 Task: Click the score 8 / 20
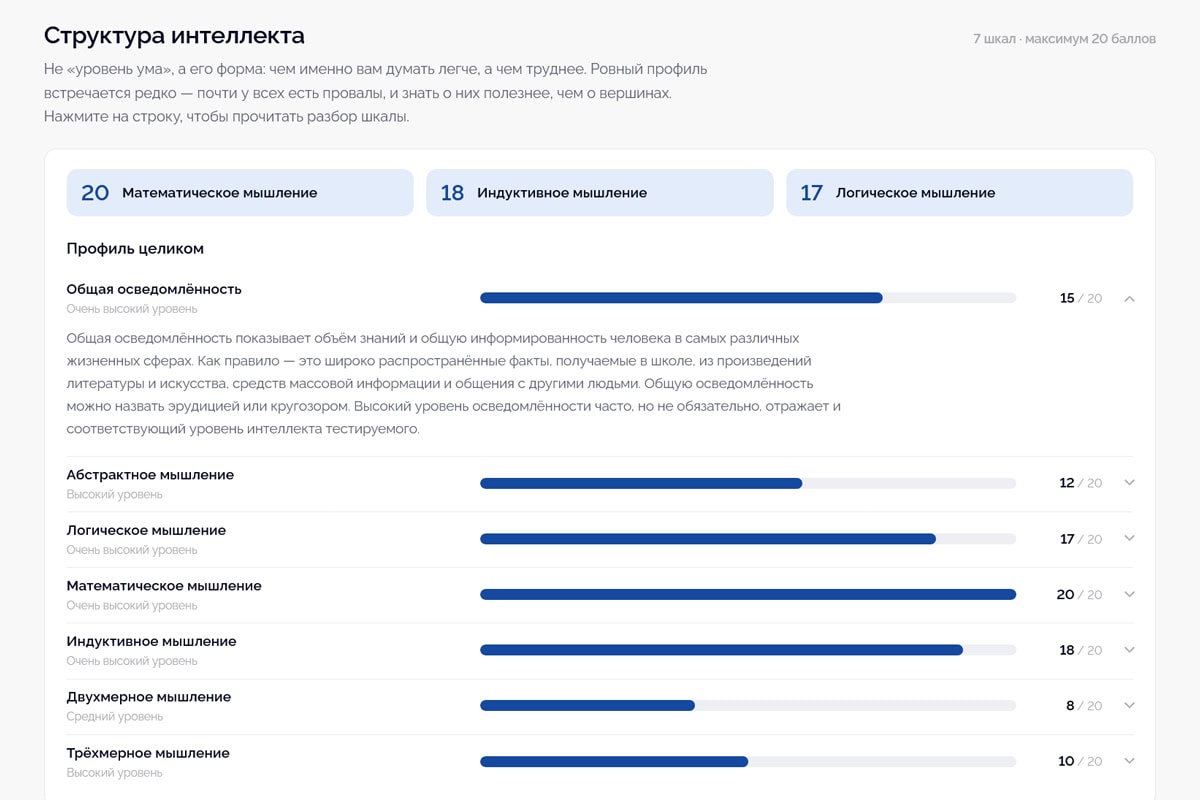pyautogui.click(x=1084, y=705)
